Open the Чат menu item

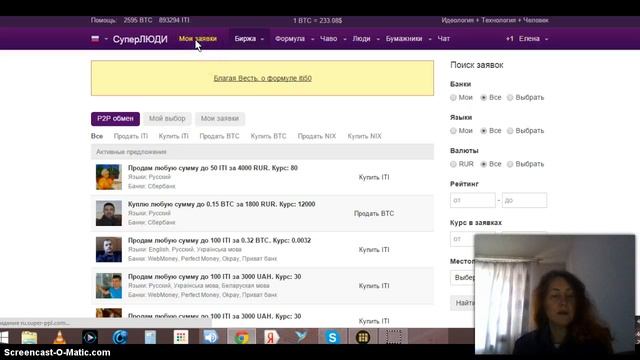[444, 39]
